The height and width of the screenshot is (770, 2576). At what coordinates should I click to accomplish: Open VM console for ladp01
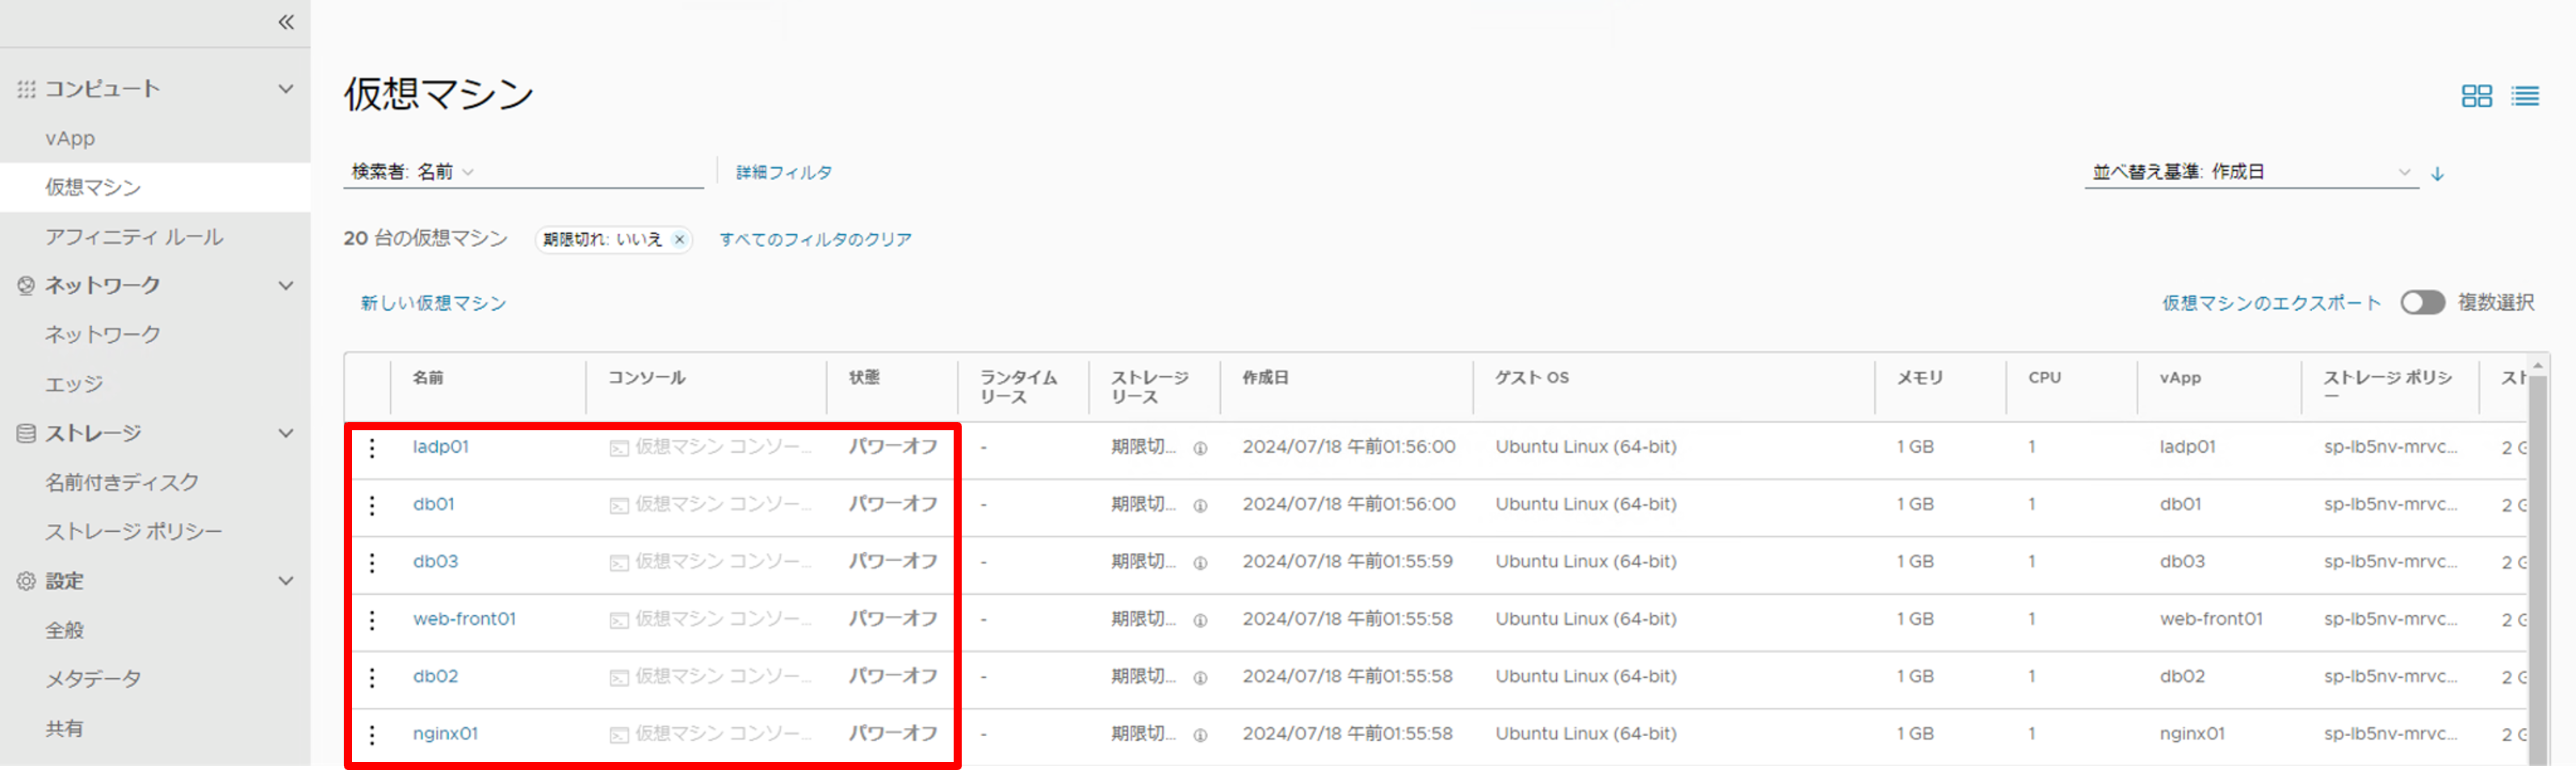[x=711, y=447]
